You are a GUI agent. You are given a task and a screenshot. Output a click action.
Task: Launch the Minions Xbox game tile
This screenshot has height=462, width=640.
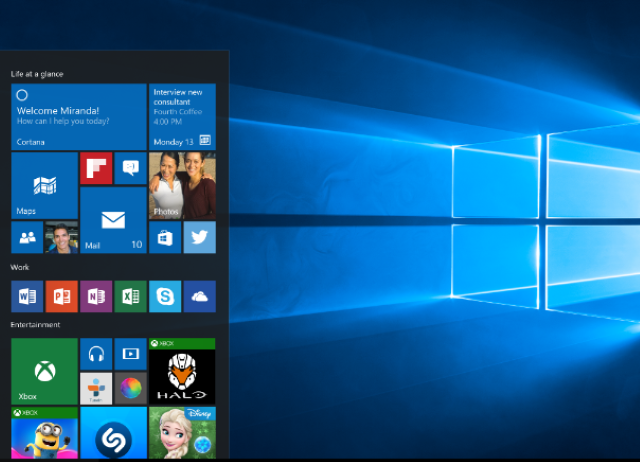coord(44,433)
